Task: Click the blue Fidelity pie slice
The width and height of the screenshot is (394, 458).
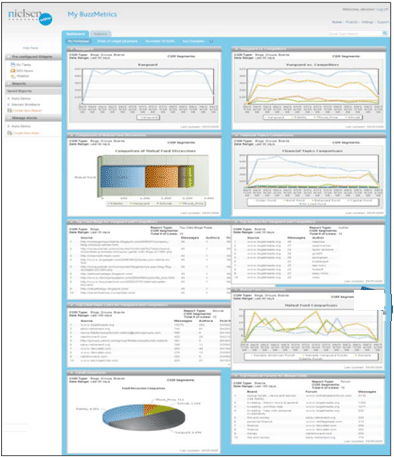Action: tap(123, 413)
